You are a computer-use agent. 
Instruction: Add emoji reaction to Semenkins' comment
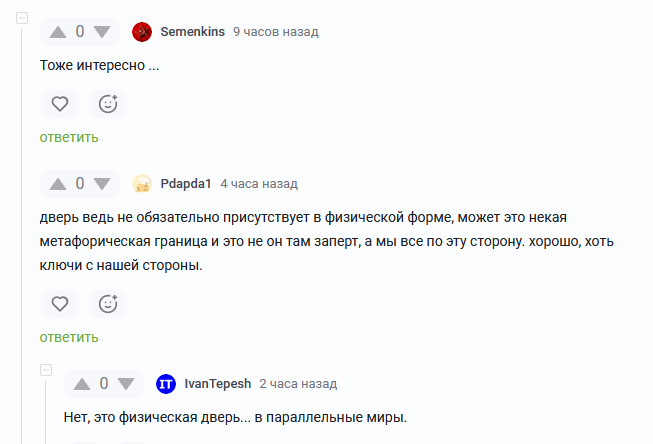tap(108, 103)
